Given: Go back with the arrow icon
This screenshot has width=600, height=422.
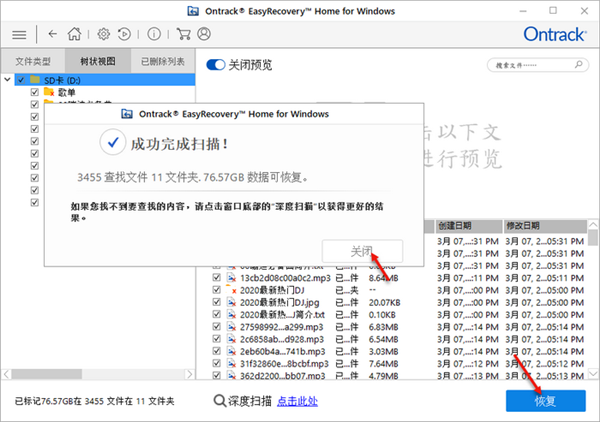Looking at the screenshot, I should 52,34.
